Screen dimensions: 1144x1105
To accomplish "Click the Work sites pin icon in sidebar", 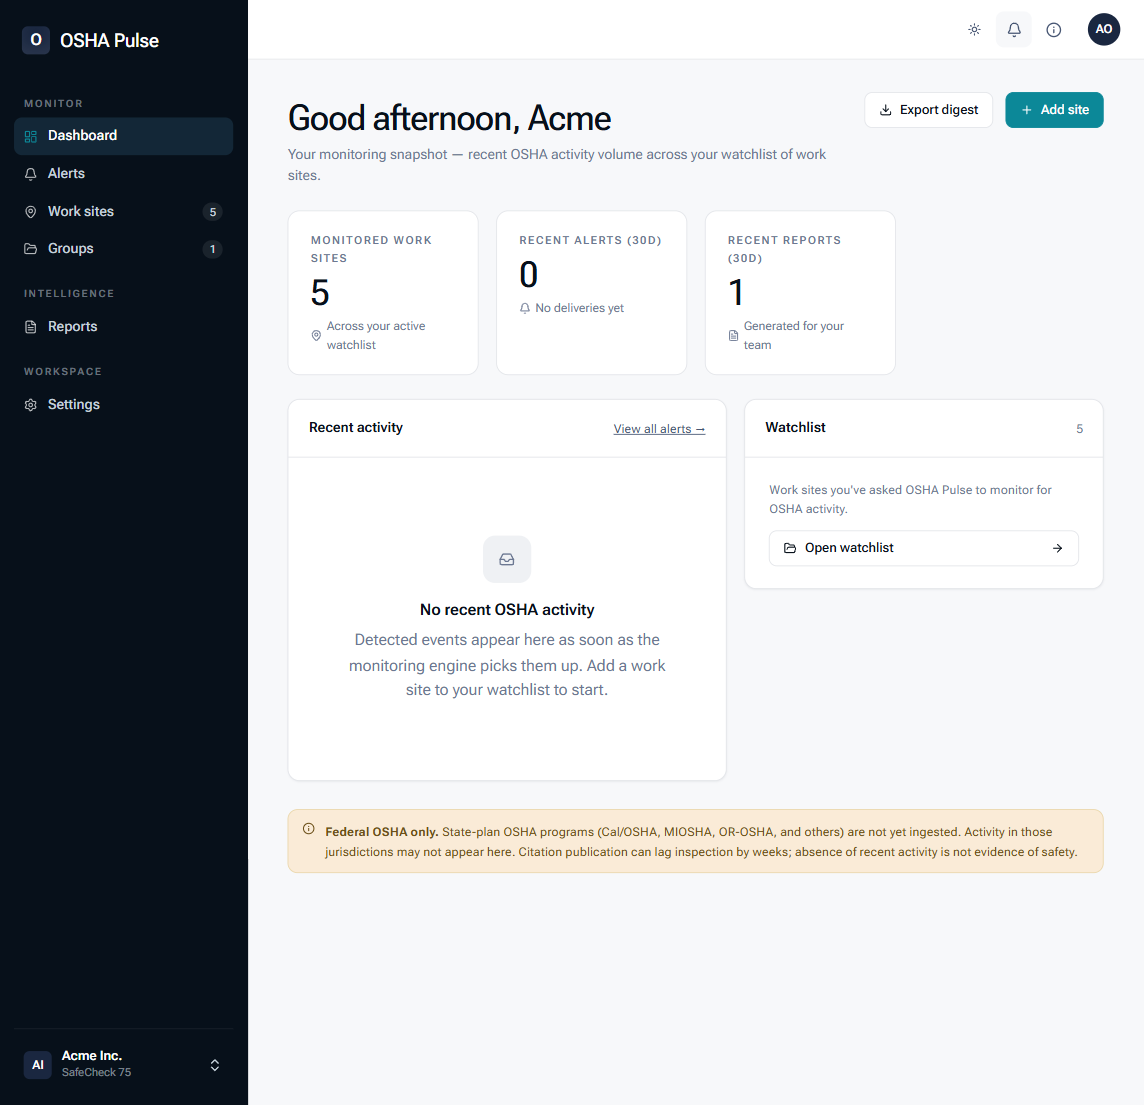I will pyautogui.click(x=31, y=212).
